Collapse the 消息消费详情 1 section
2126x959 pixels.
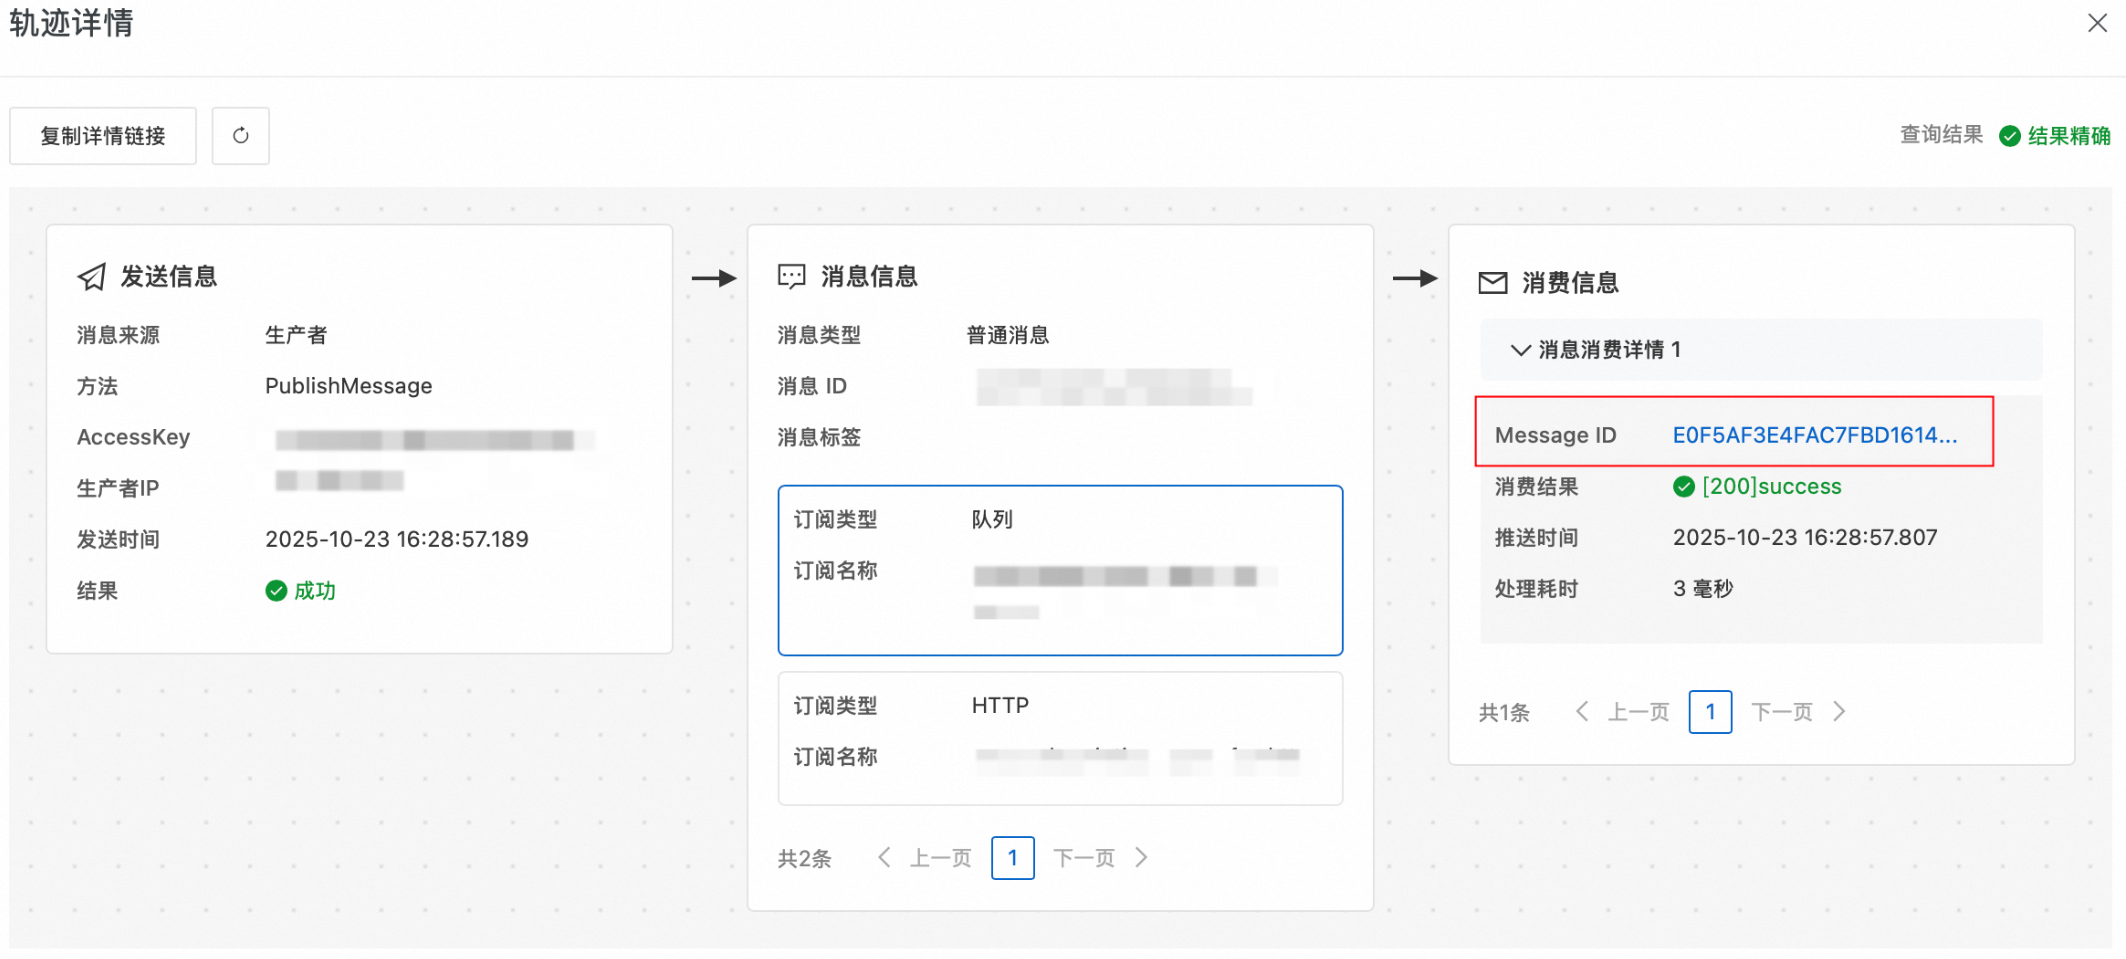pos(1761,350)
